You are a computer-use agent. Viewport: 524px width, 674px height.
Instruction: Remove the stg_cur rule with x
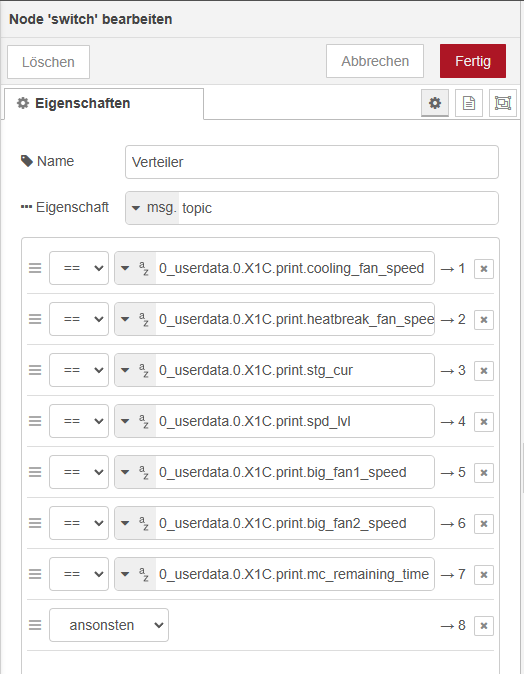pos(484,371)
